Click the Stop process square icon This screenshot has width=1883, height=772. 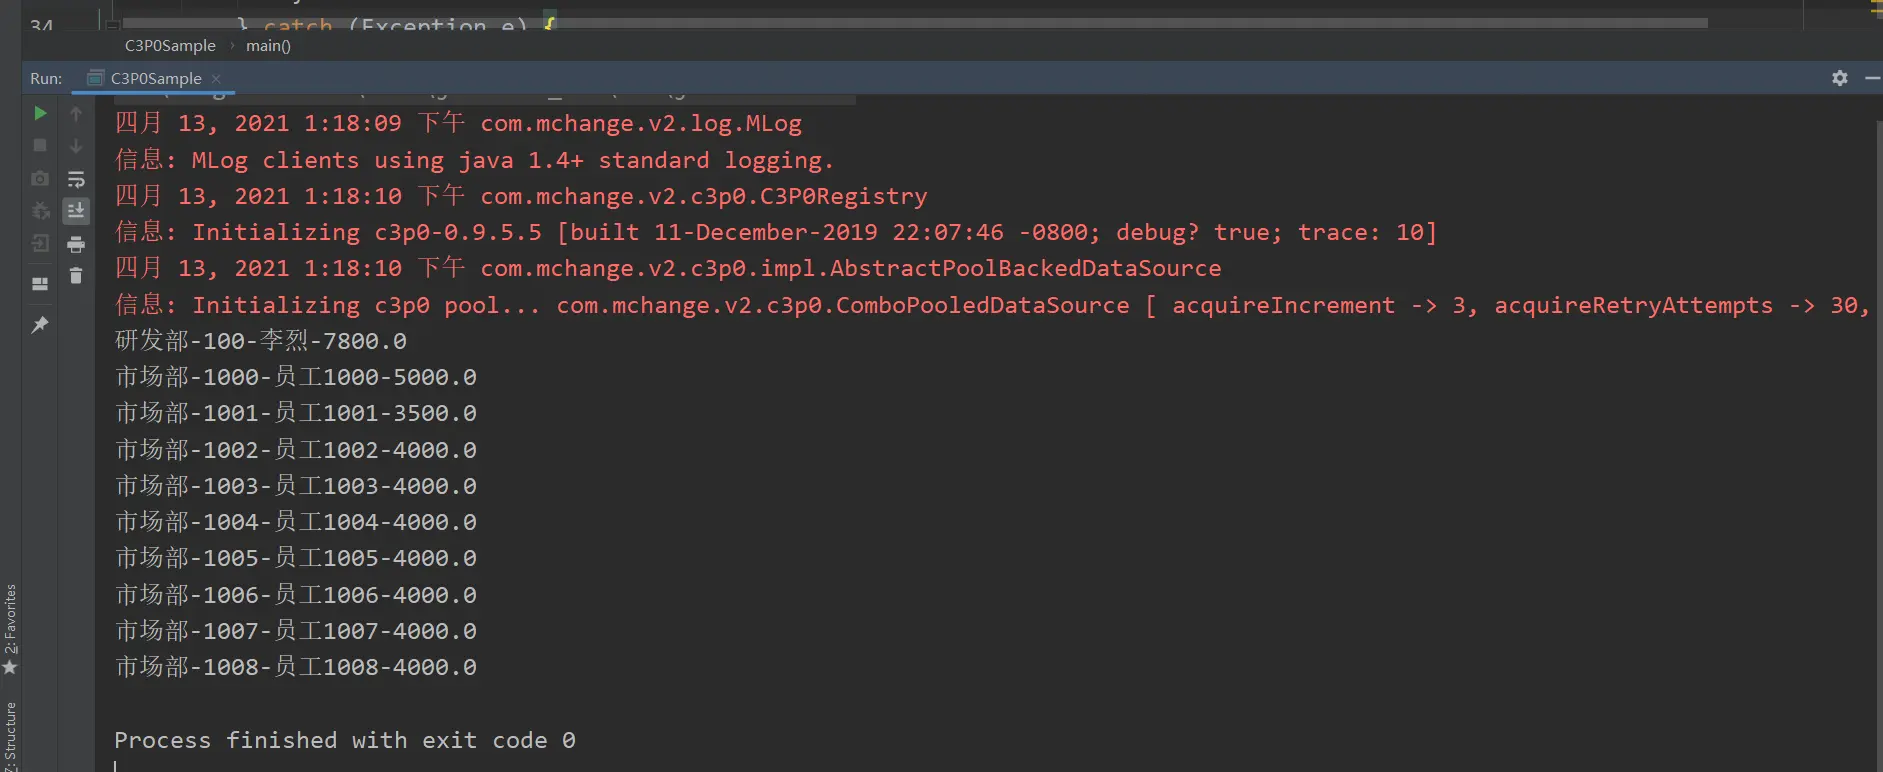click(x=40, y=146)
